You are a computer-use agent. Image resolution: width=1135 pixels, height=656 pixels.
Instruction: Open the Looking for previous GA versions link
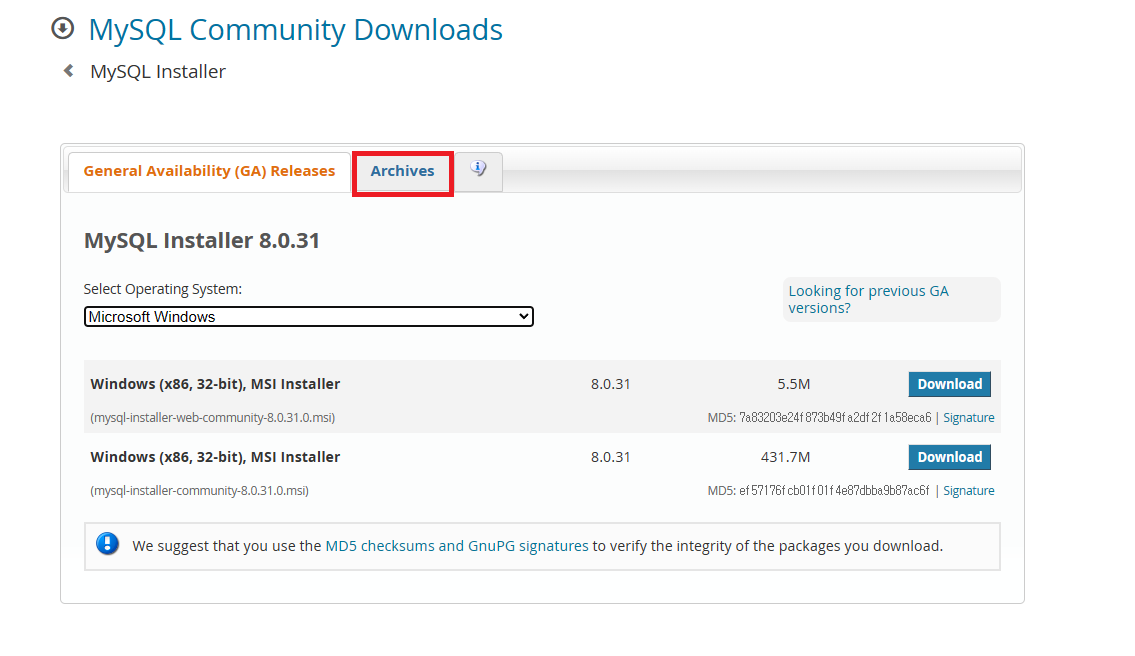click(x=868, y=299)
